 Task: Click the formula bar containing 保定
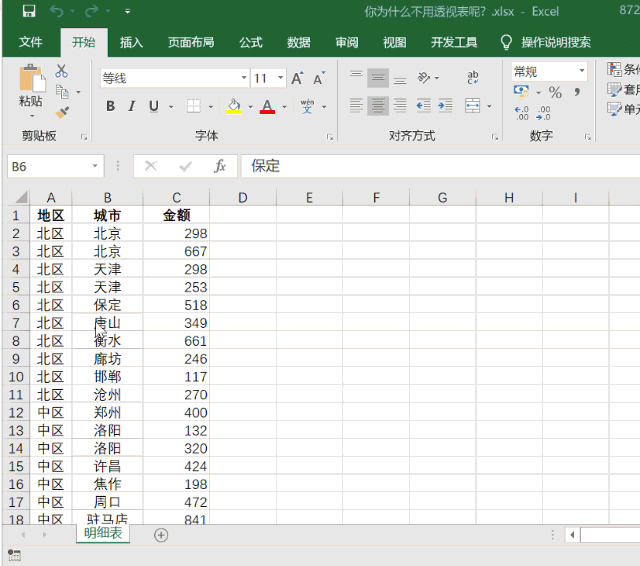pyautogui.click(x=440, y=166)
